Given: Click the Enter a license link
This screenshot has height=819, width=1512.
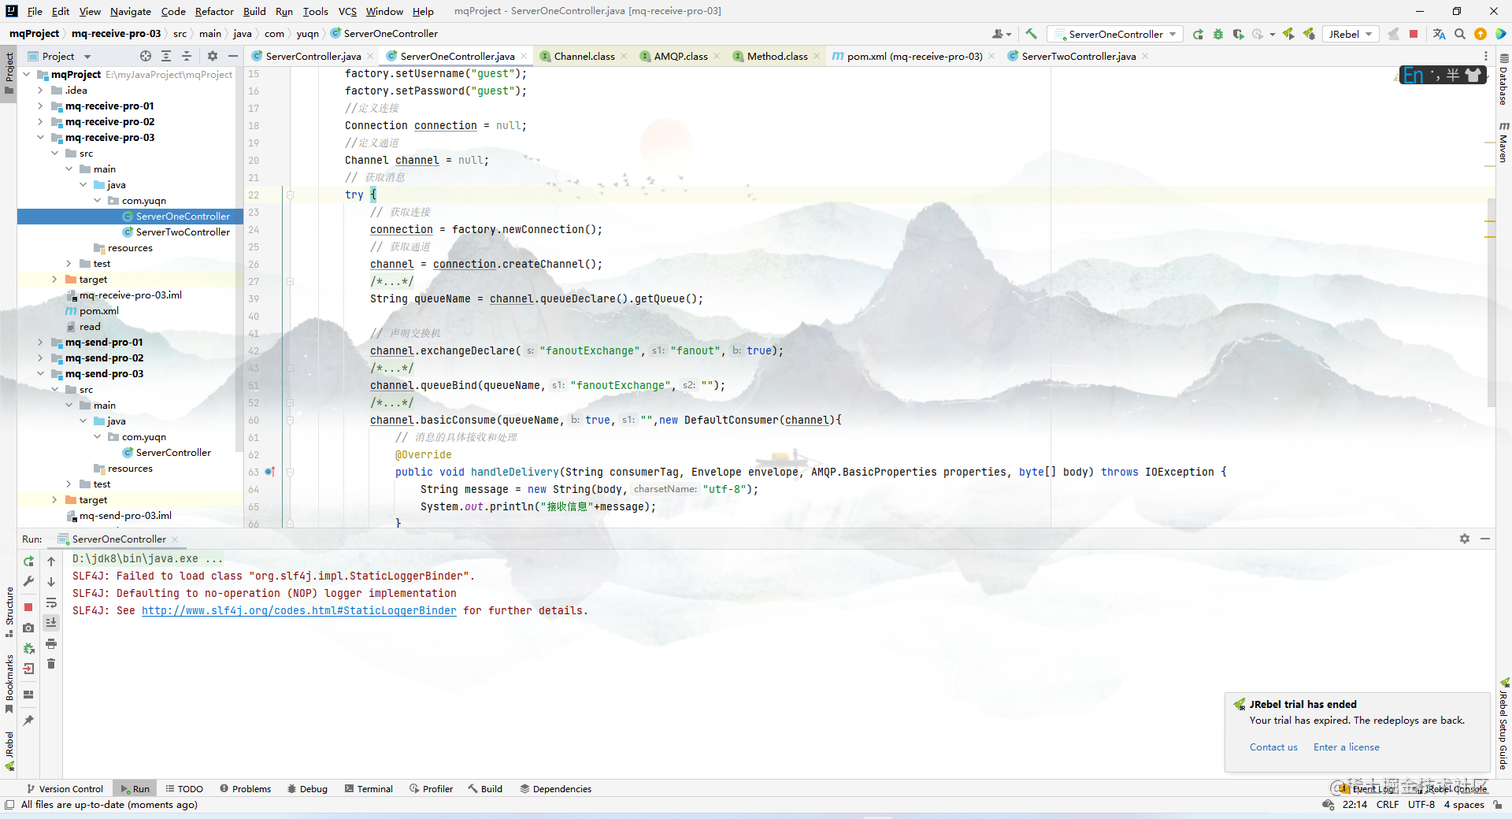Looking at the screenshot, I should (x=1346, y=747).
